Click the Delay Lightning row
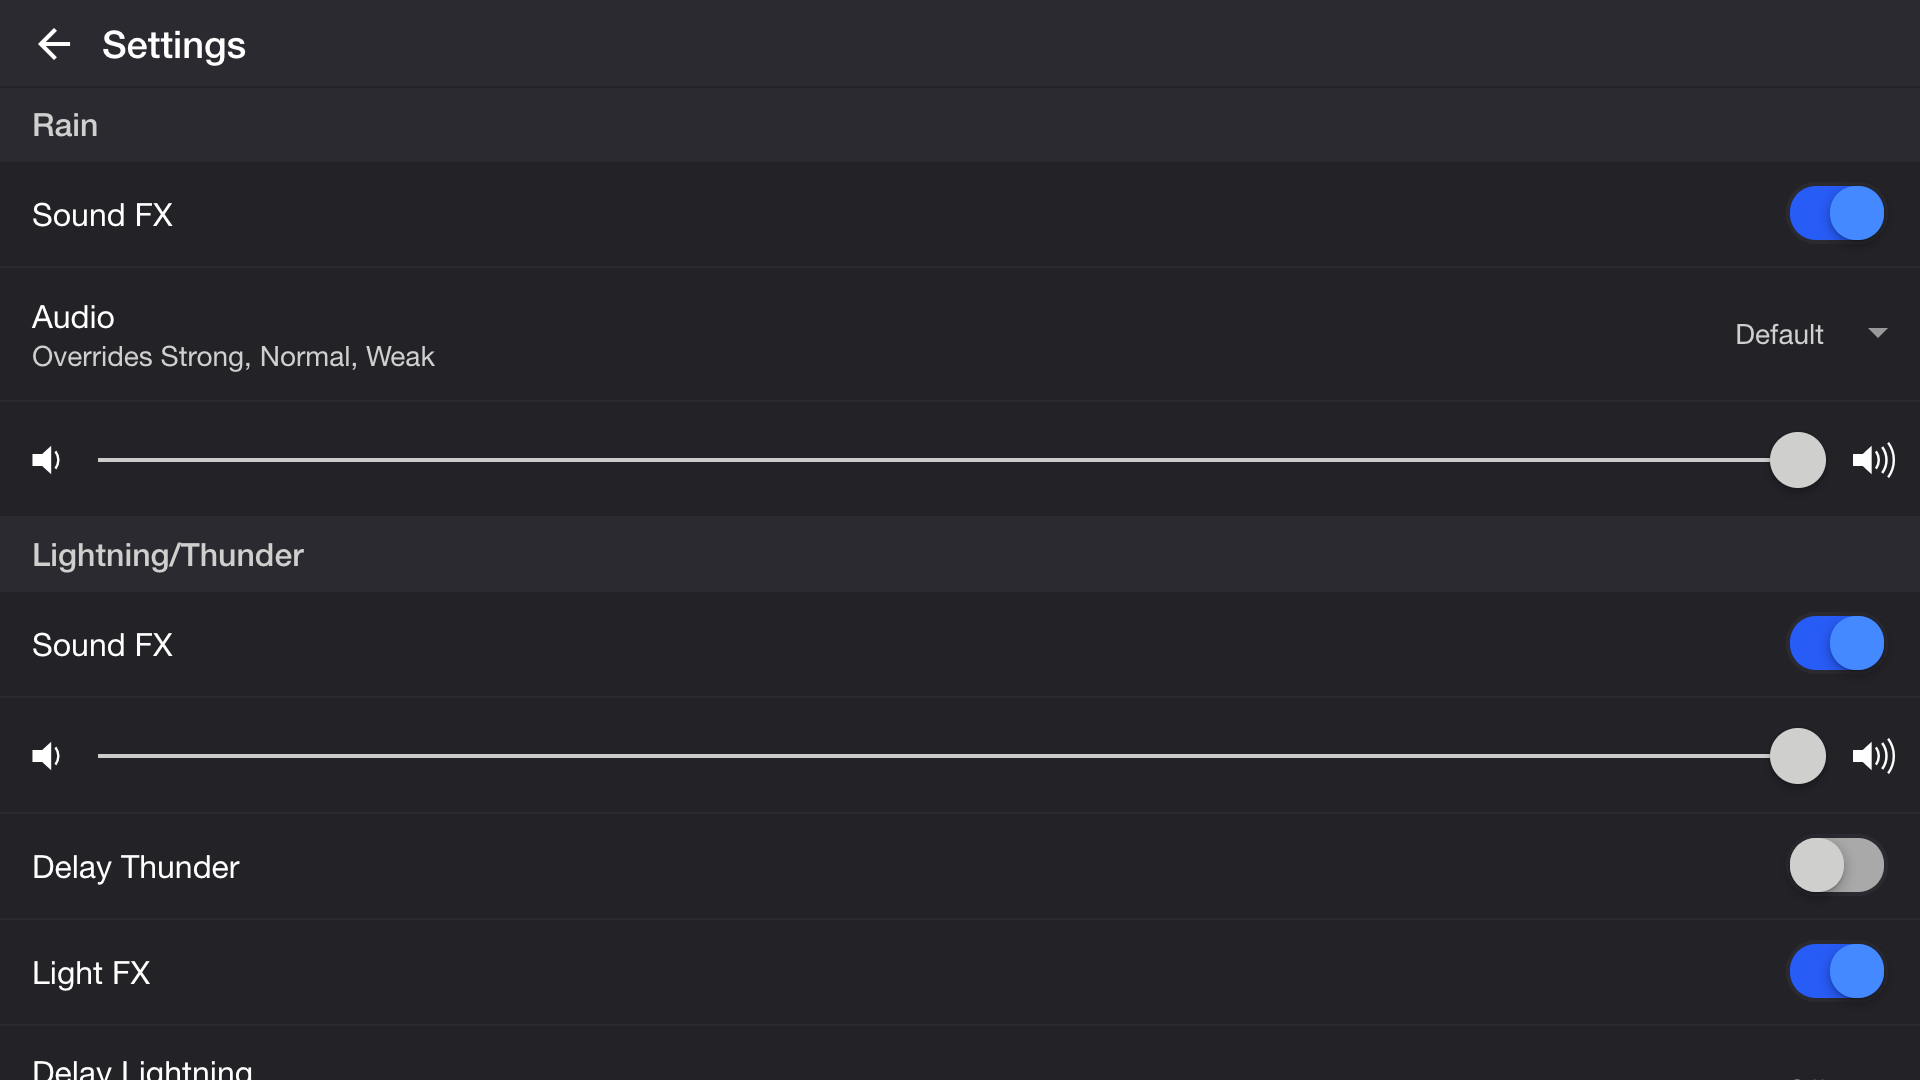1920x1080 pixels. click(x=142, y=1068)
